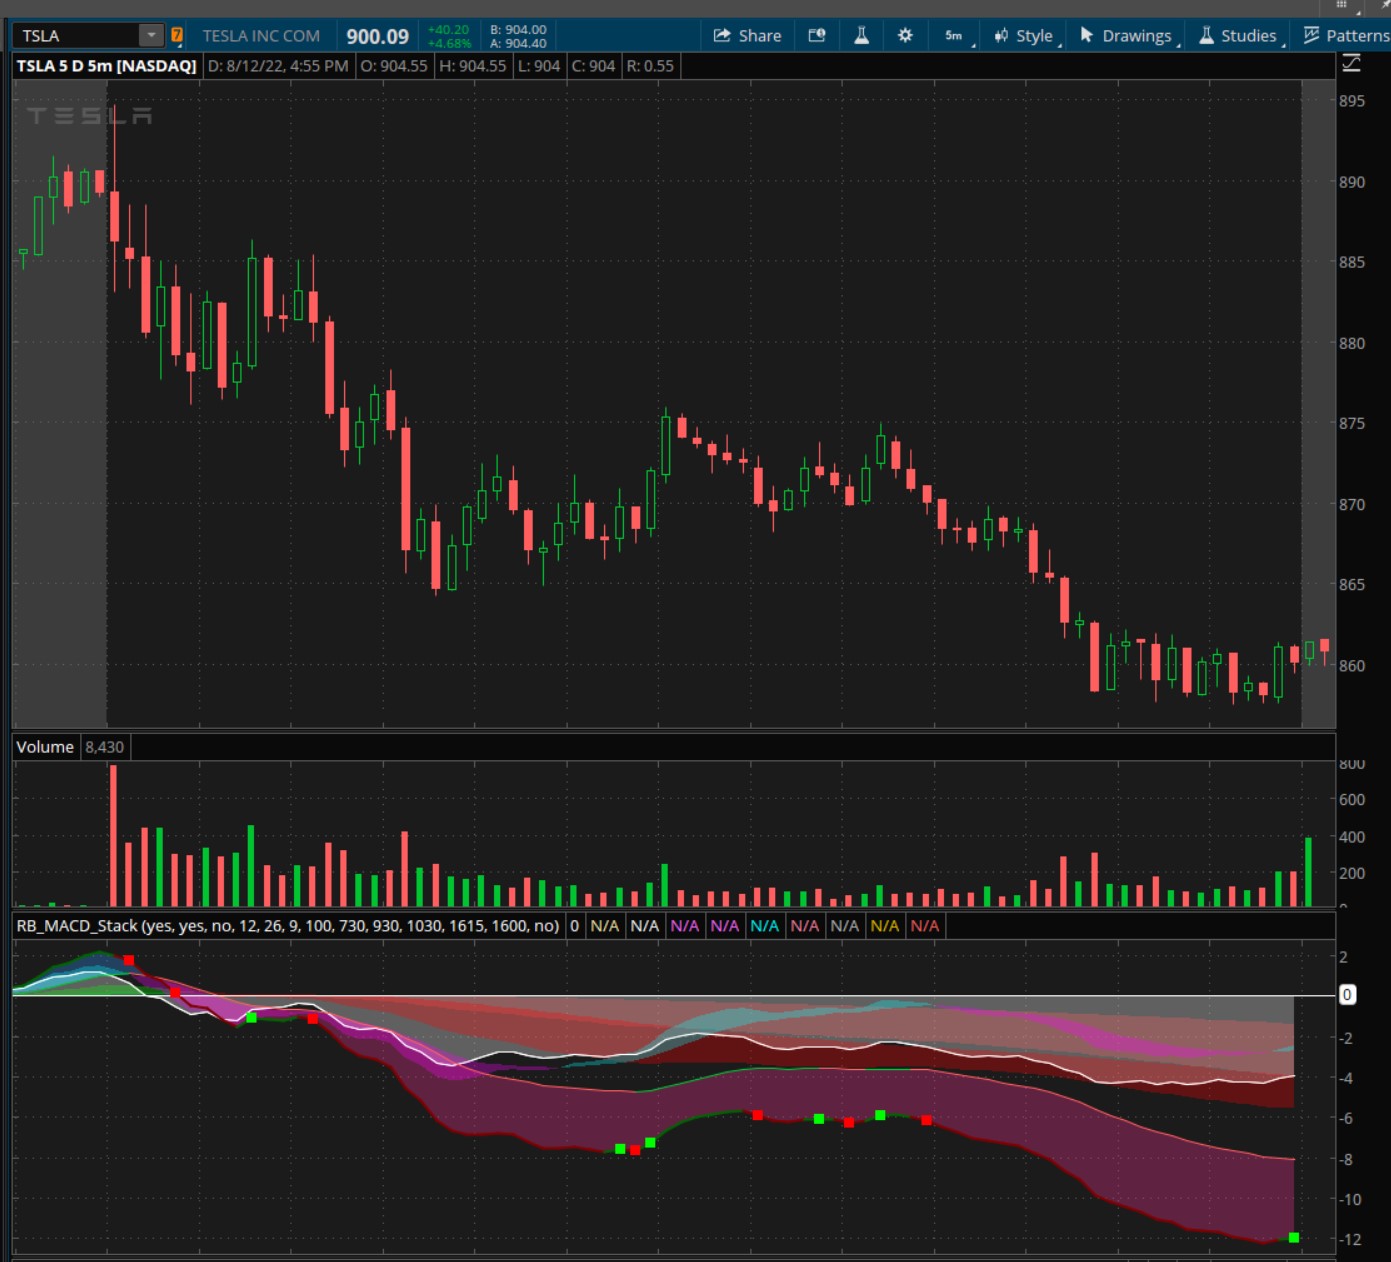1391x1262 pixels.
Task: Click the line-chart icon above the price axis
Action: click(x=1351, y=64)
